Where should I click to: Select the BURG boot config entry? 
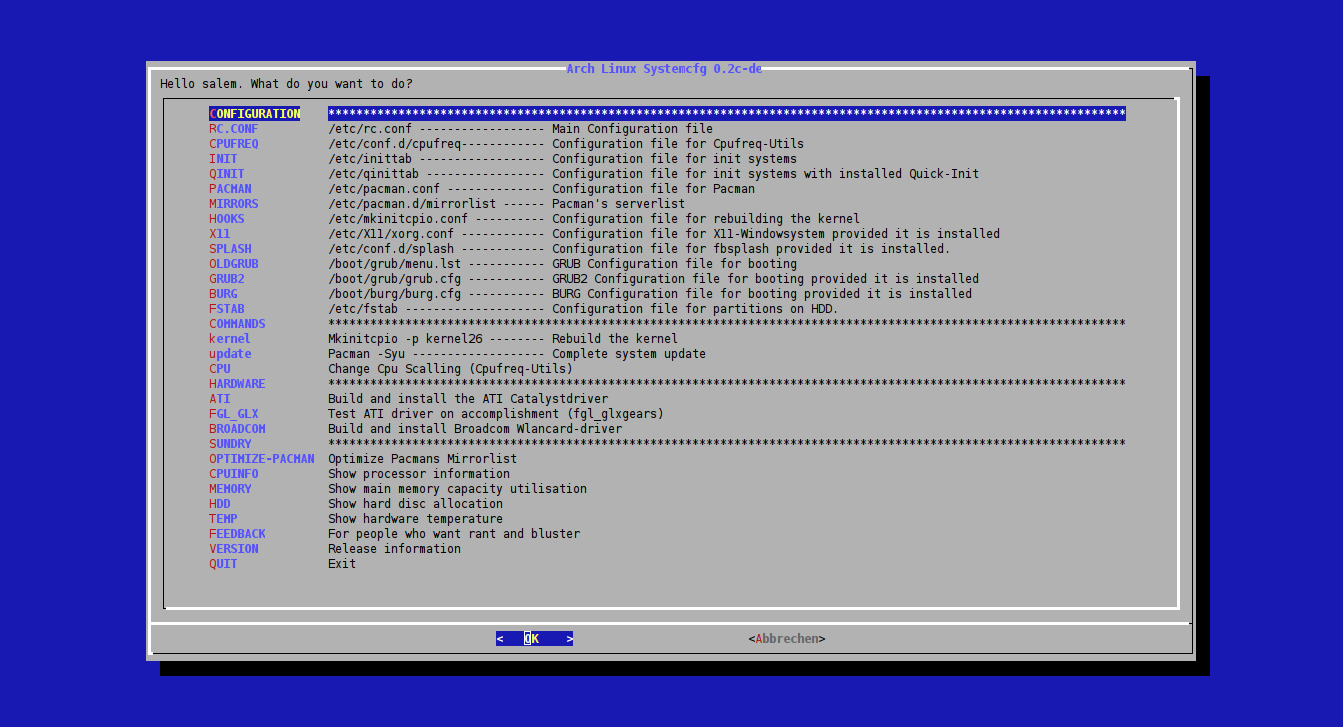[223, 294]
